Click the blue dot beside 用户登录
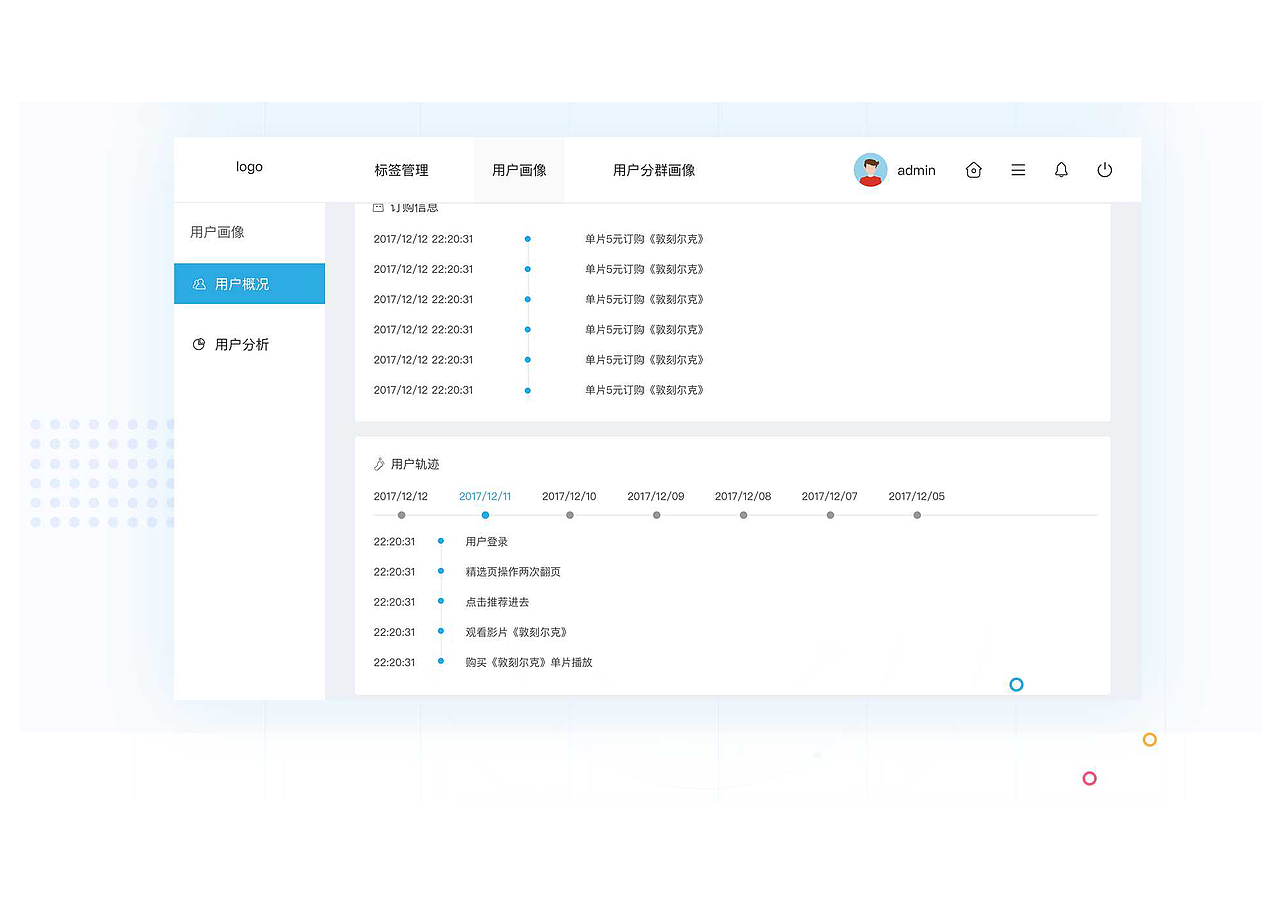 (x=441, y=541)
